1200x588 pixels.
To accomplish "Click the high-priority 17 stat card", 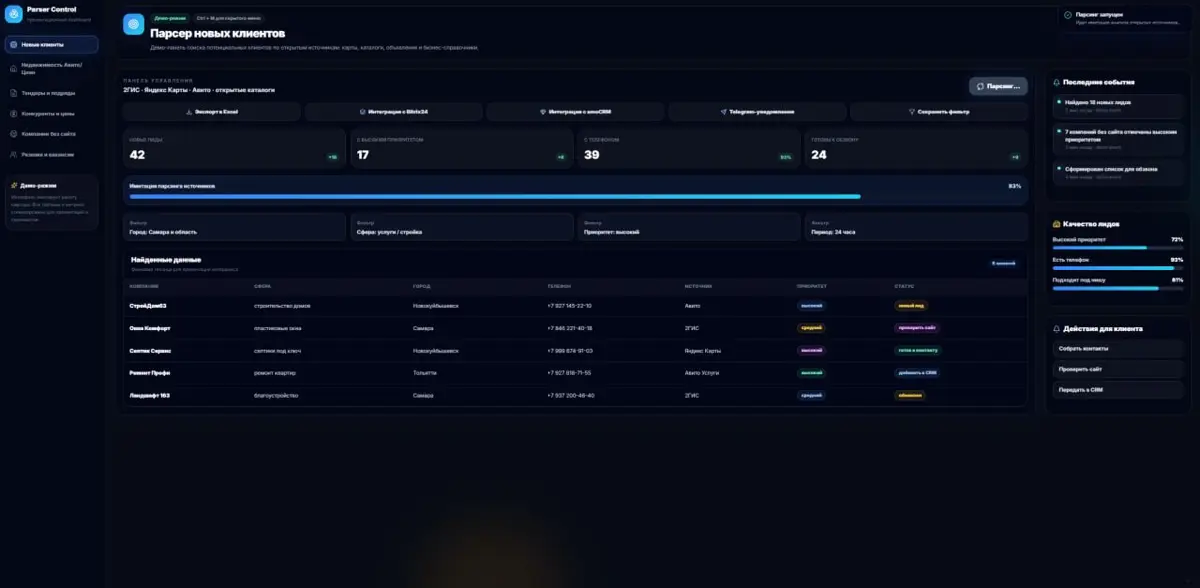I will pos(462,149).
